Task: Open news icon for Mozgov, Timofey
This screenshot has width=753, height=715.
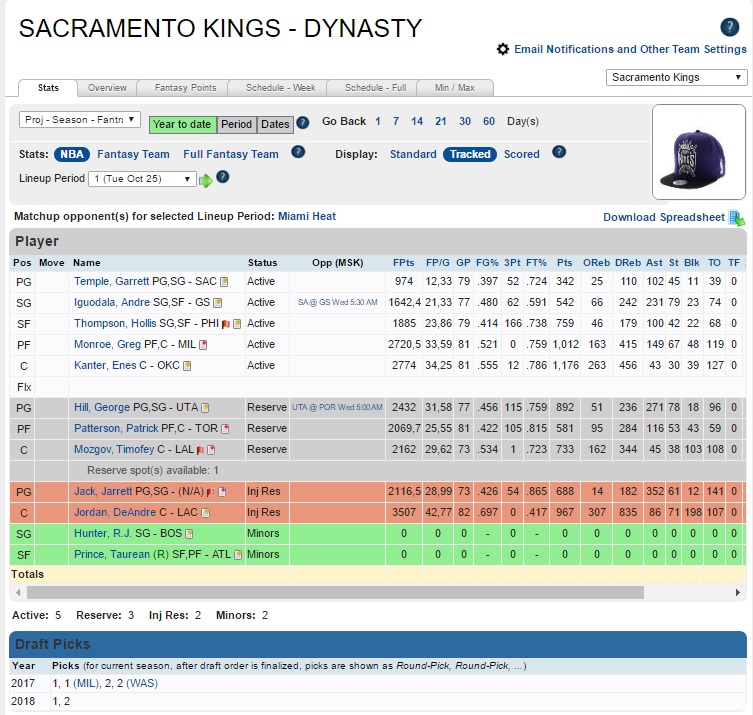Action: click(x=211, y=450)
